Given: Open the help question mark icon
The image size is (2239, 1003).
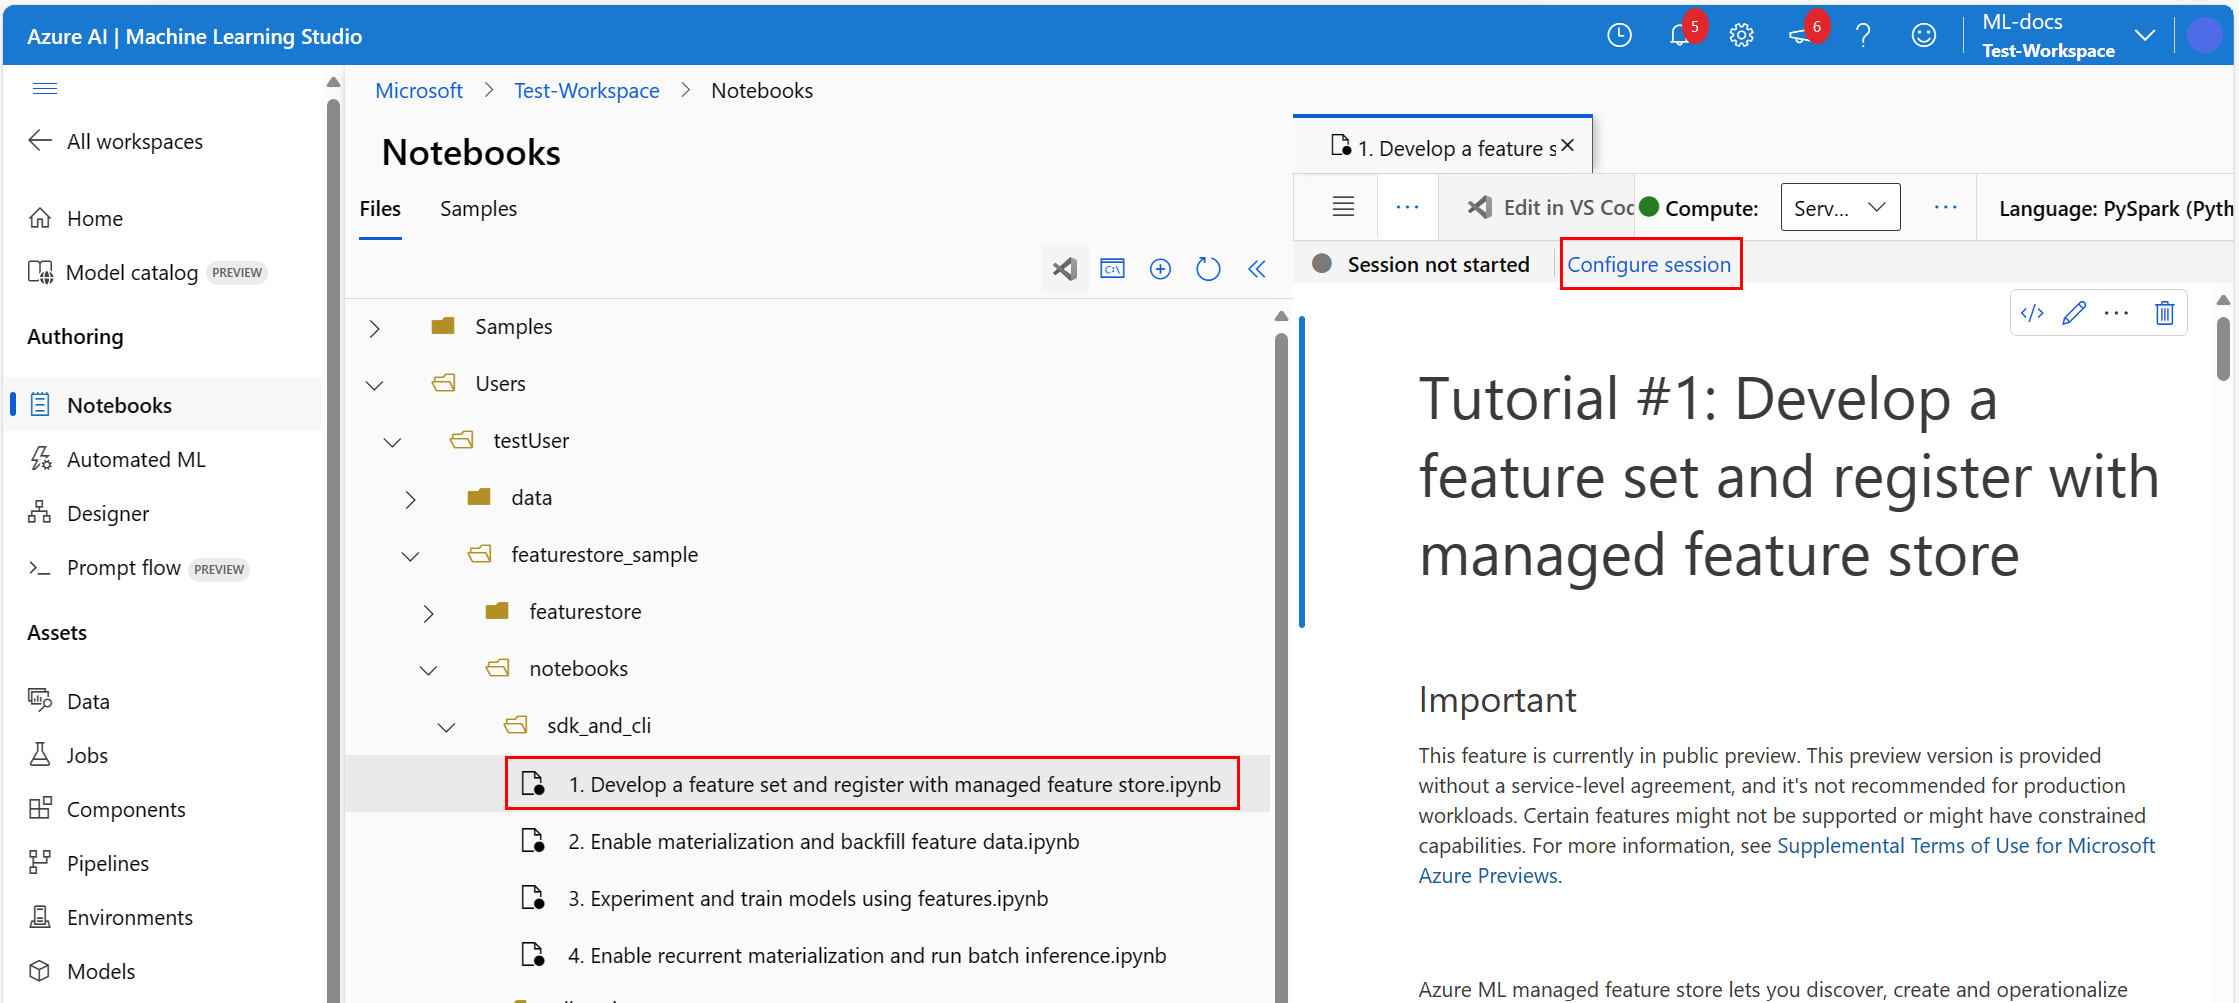Looking at the screenshot, I should [1862, 36].
